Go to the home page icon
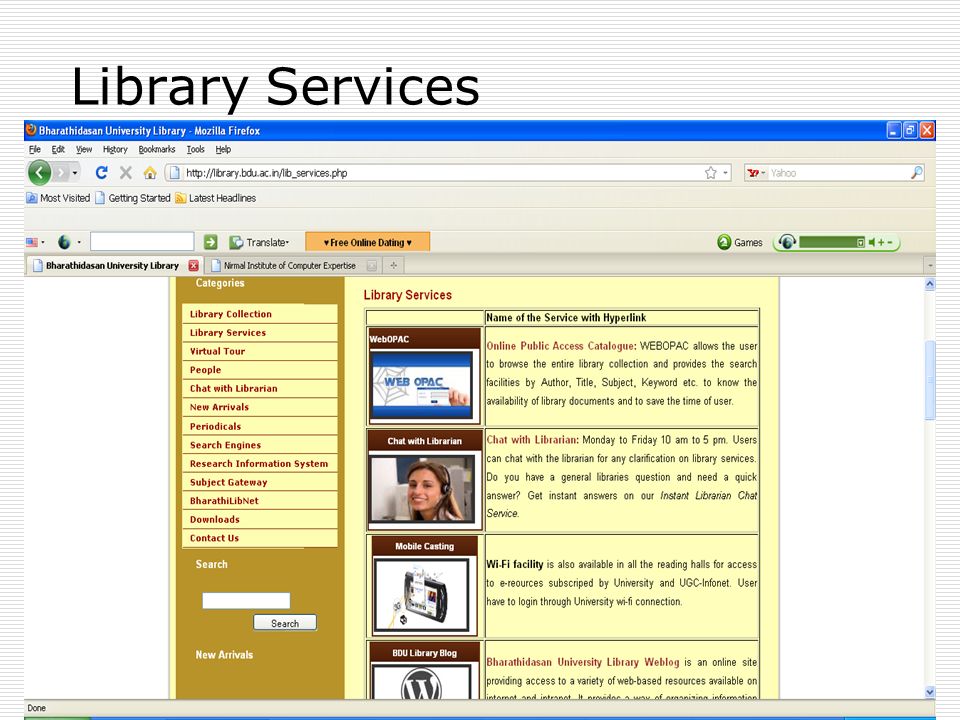Screen dimensions: 960x720 click(x=150, y=173)
